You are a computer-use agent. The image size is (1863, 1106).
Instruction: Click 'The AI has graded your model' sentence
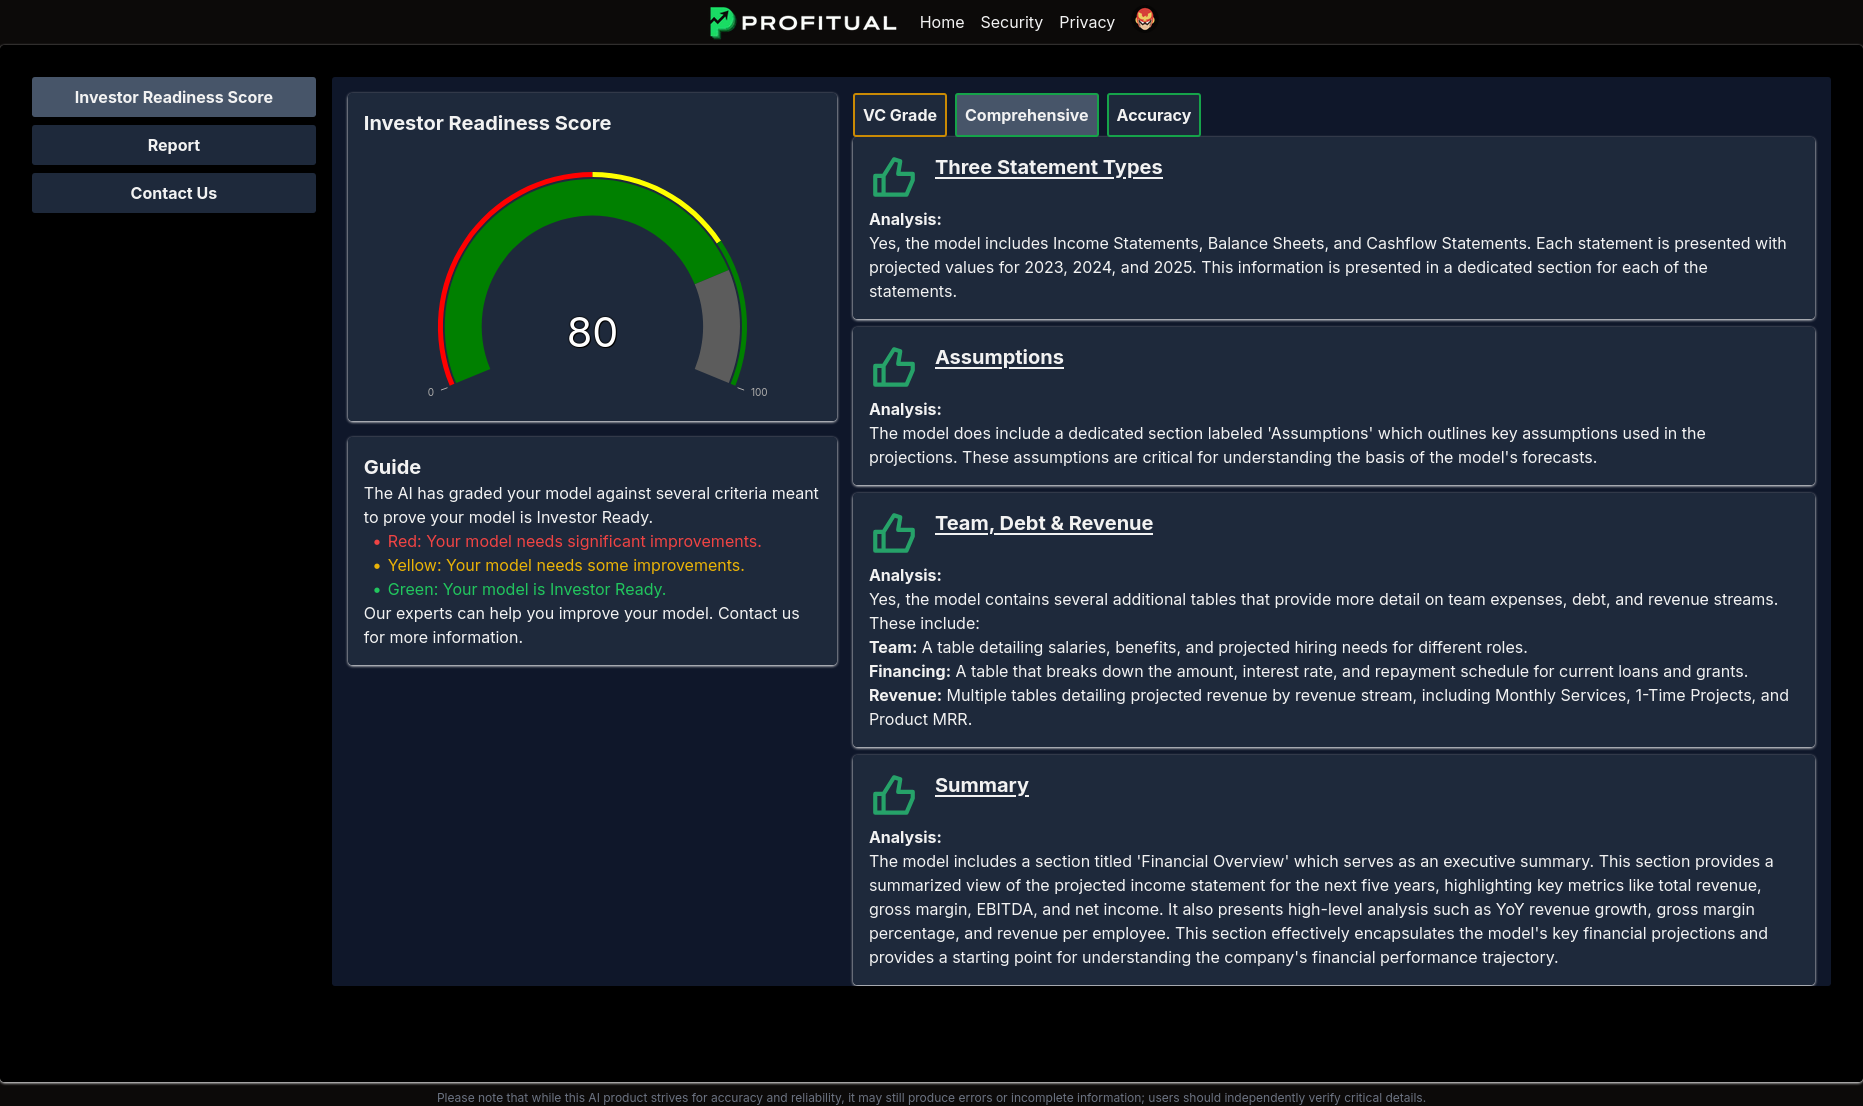pyautogui.click(x=591, y=505)
